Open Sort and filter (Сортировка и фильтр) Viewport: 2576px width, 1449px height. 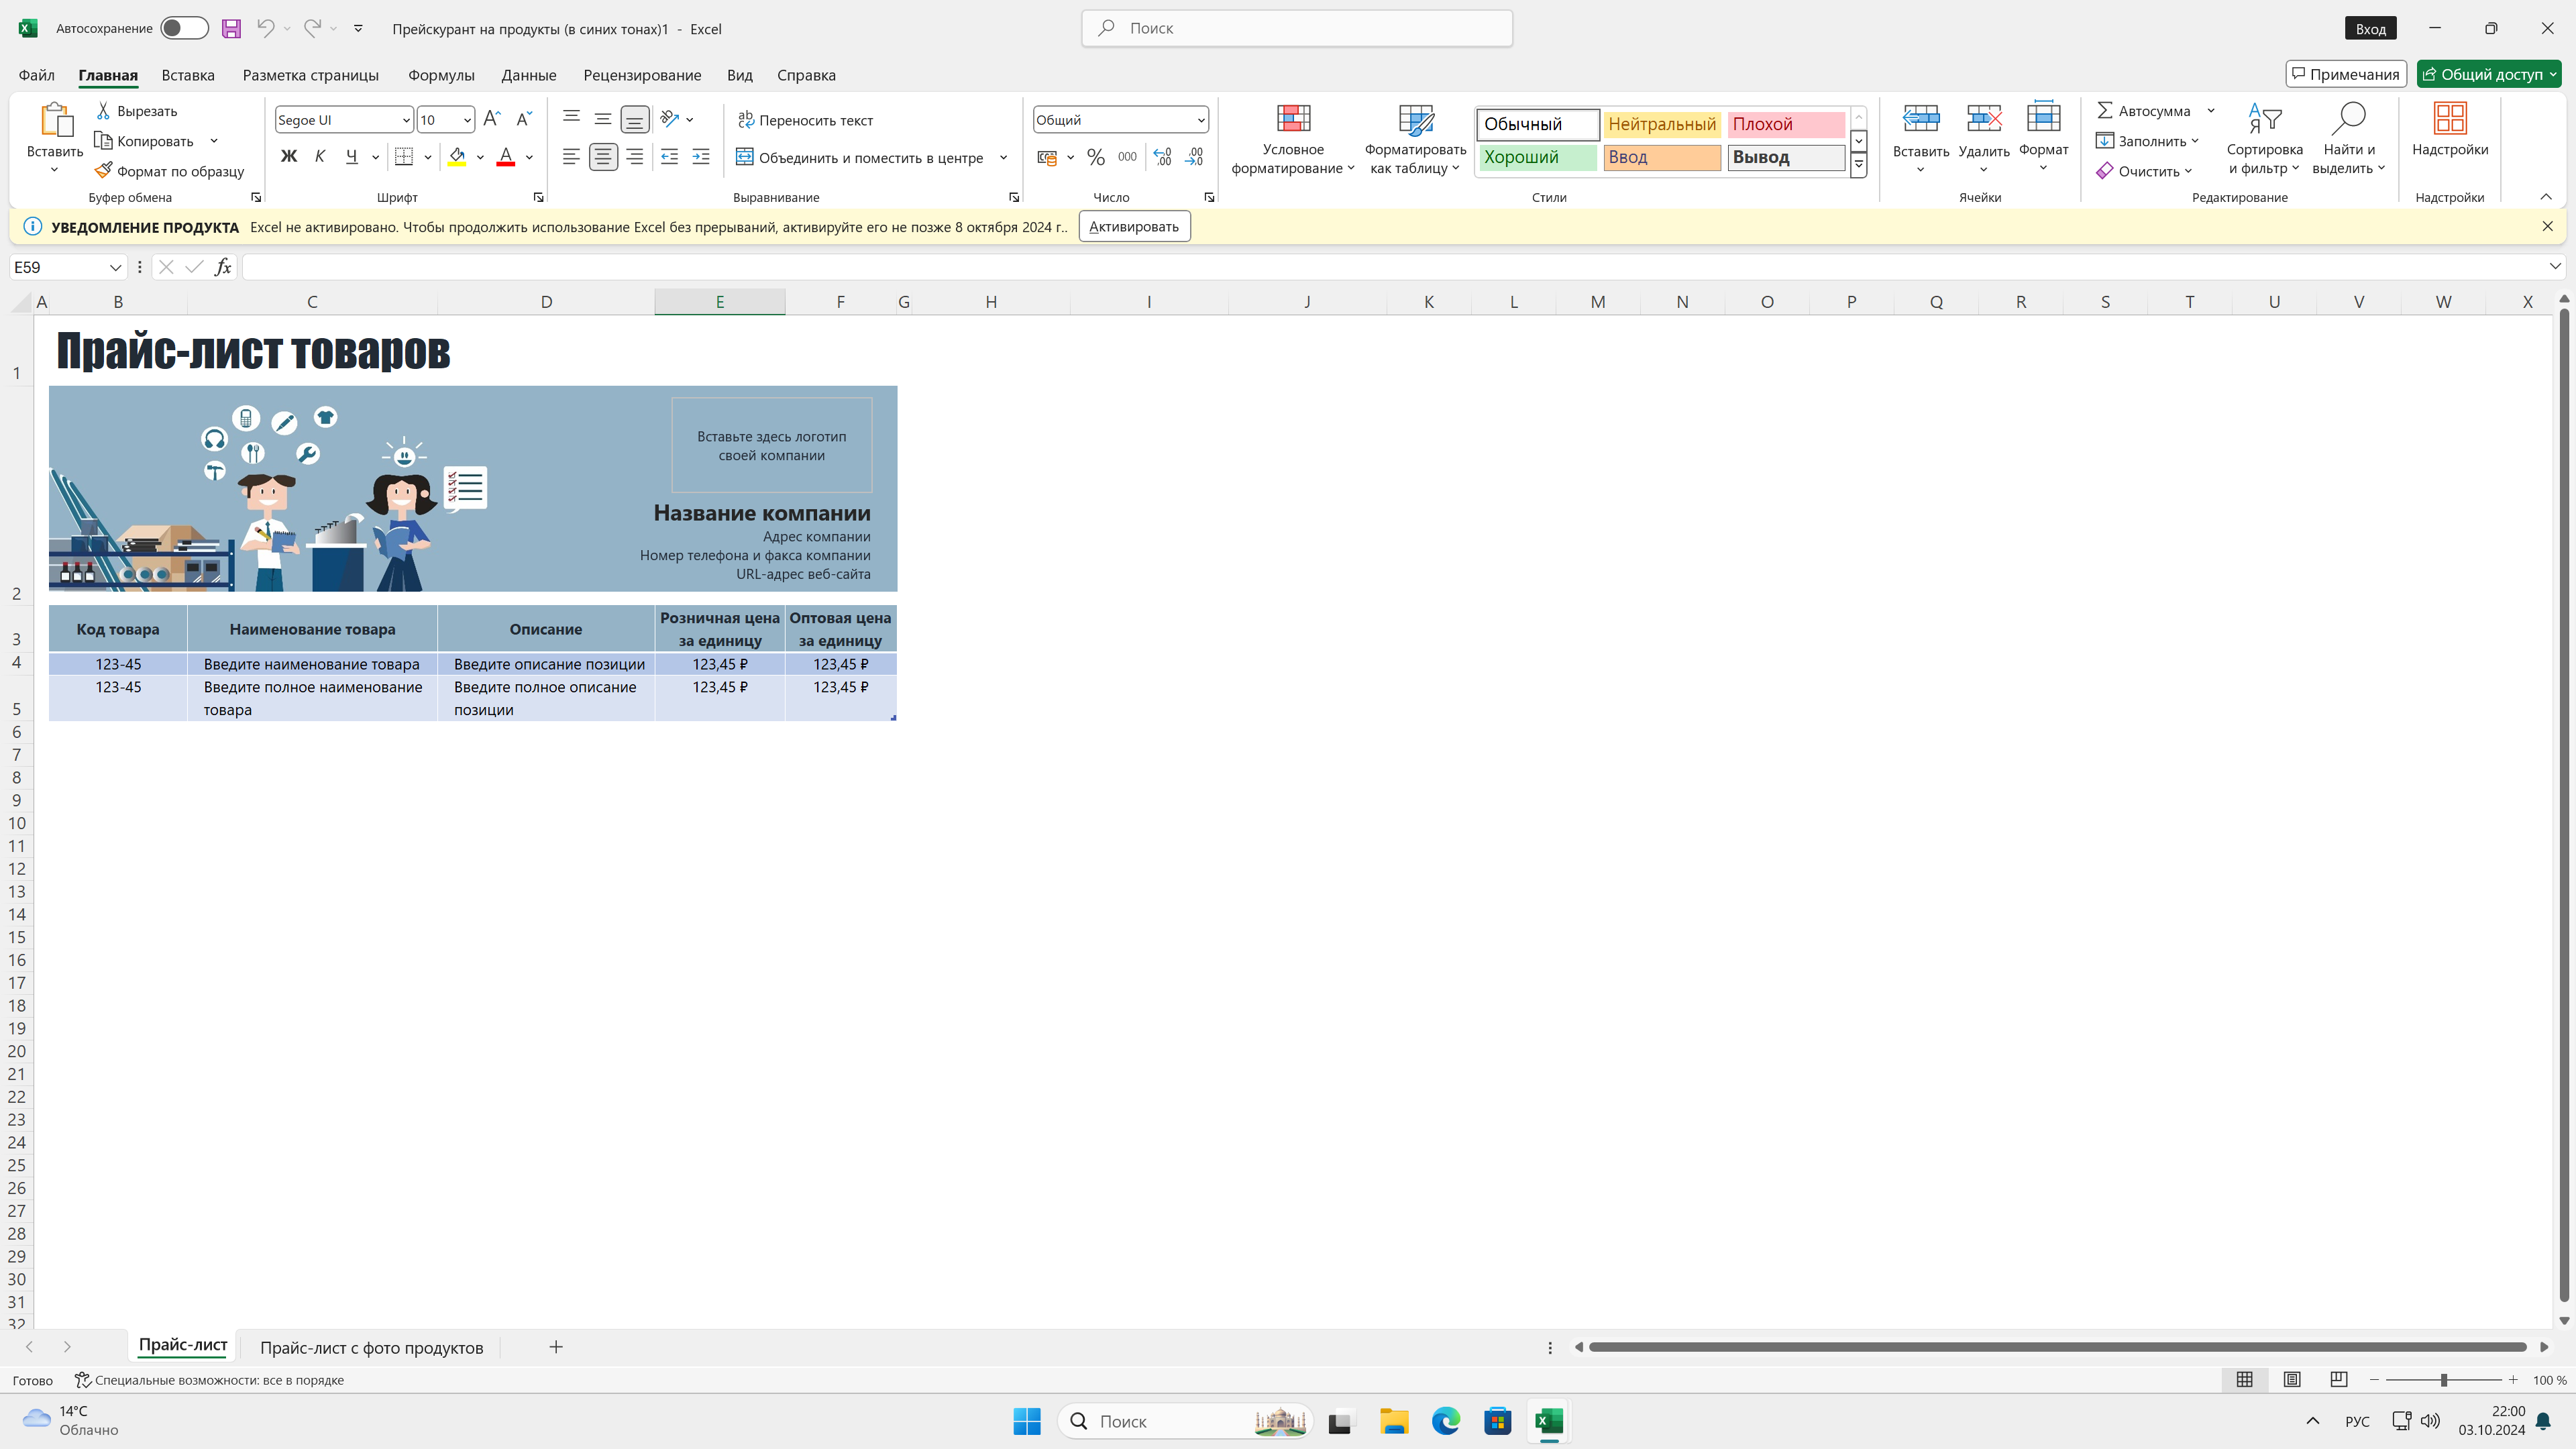click(2264, 140)
